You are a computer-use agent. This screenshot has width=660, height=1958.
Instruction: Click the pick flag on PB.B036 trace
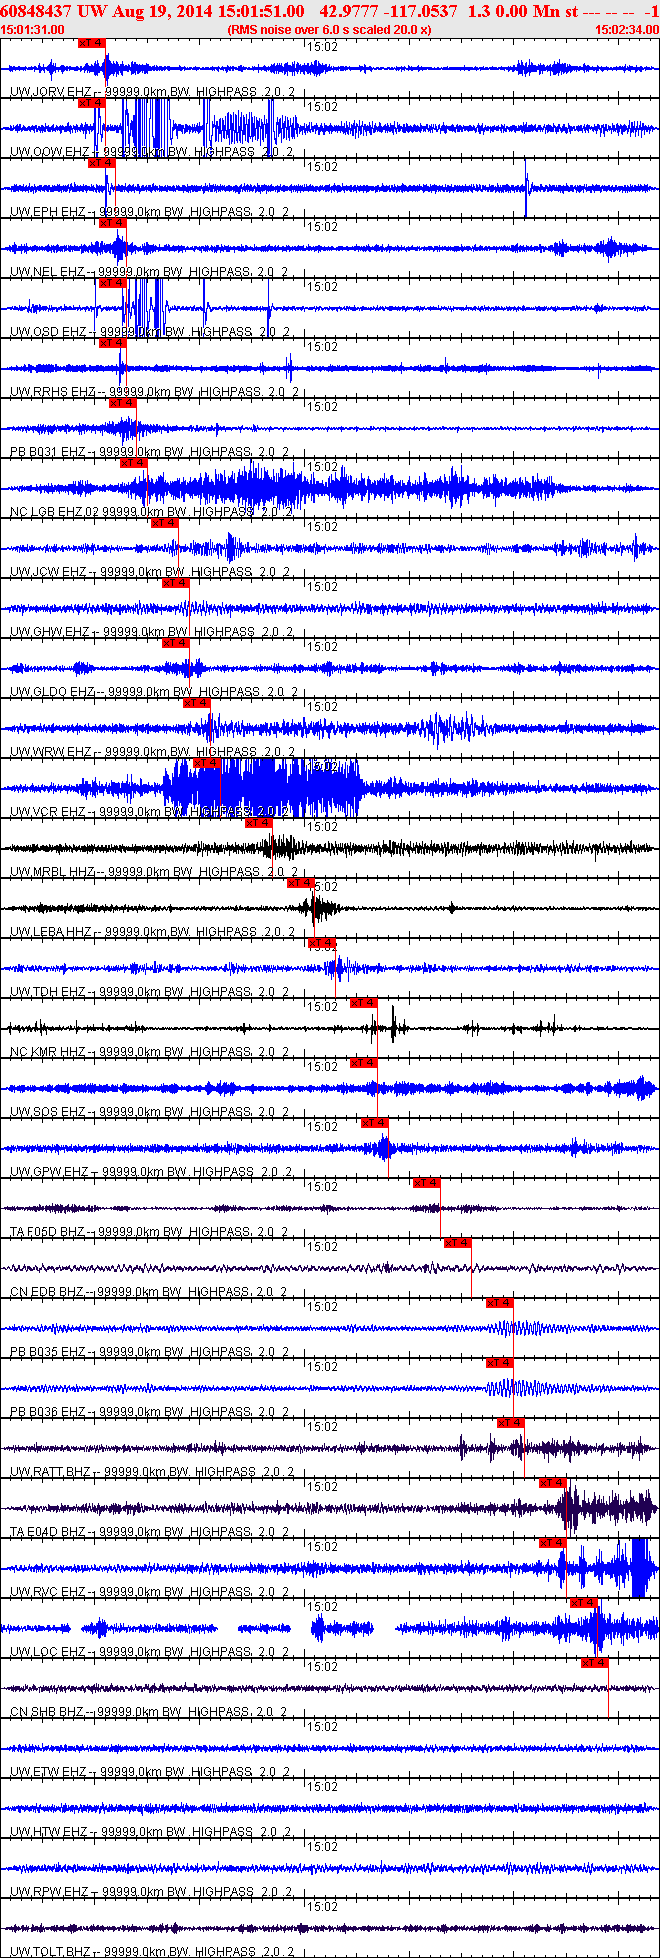[x=500, y=1363]
